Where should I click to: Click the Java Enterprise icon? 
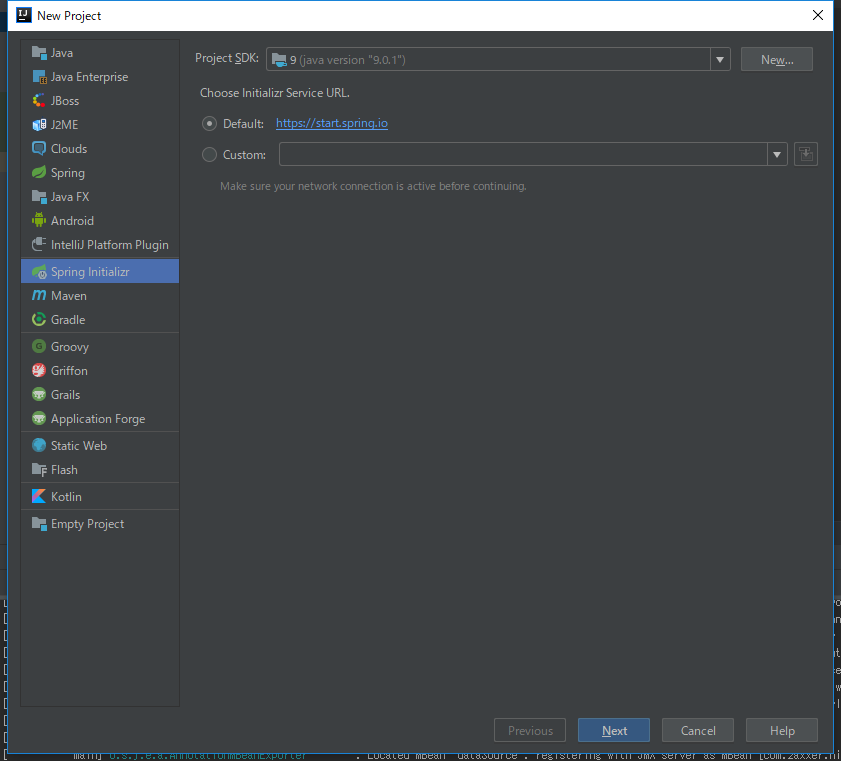[39, 77]
